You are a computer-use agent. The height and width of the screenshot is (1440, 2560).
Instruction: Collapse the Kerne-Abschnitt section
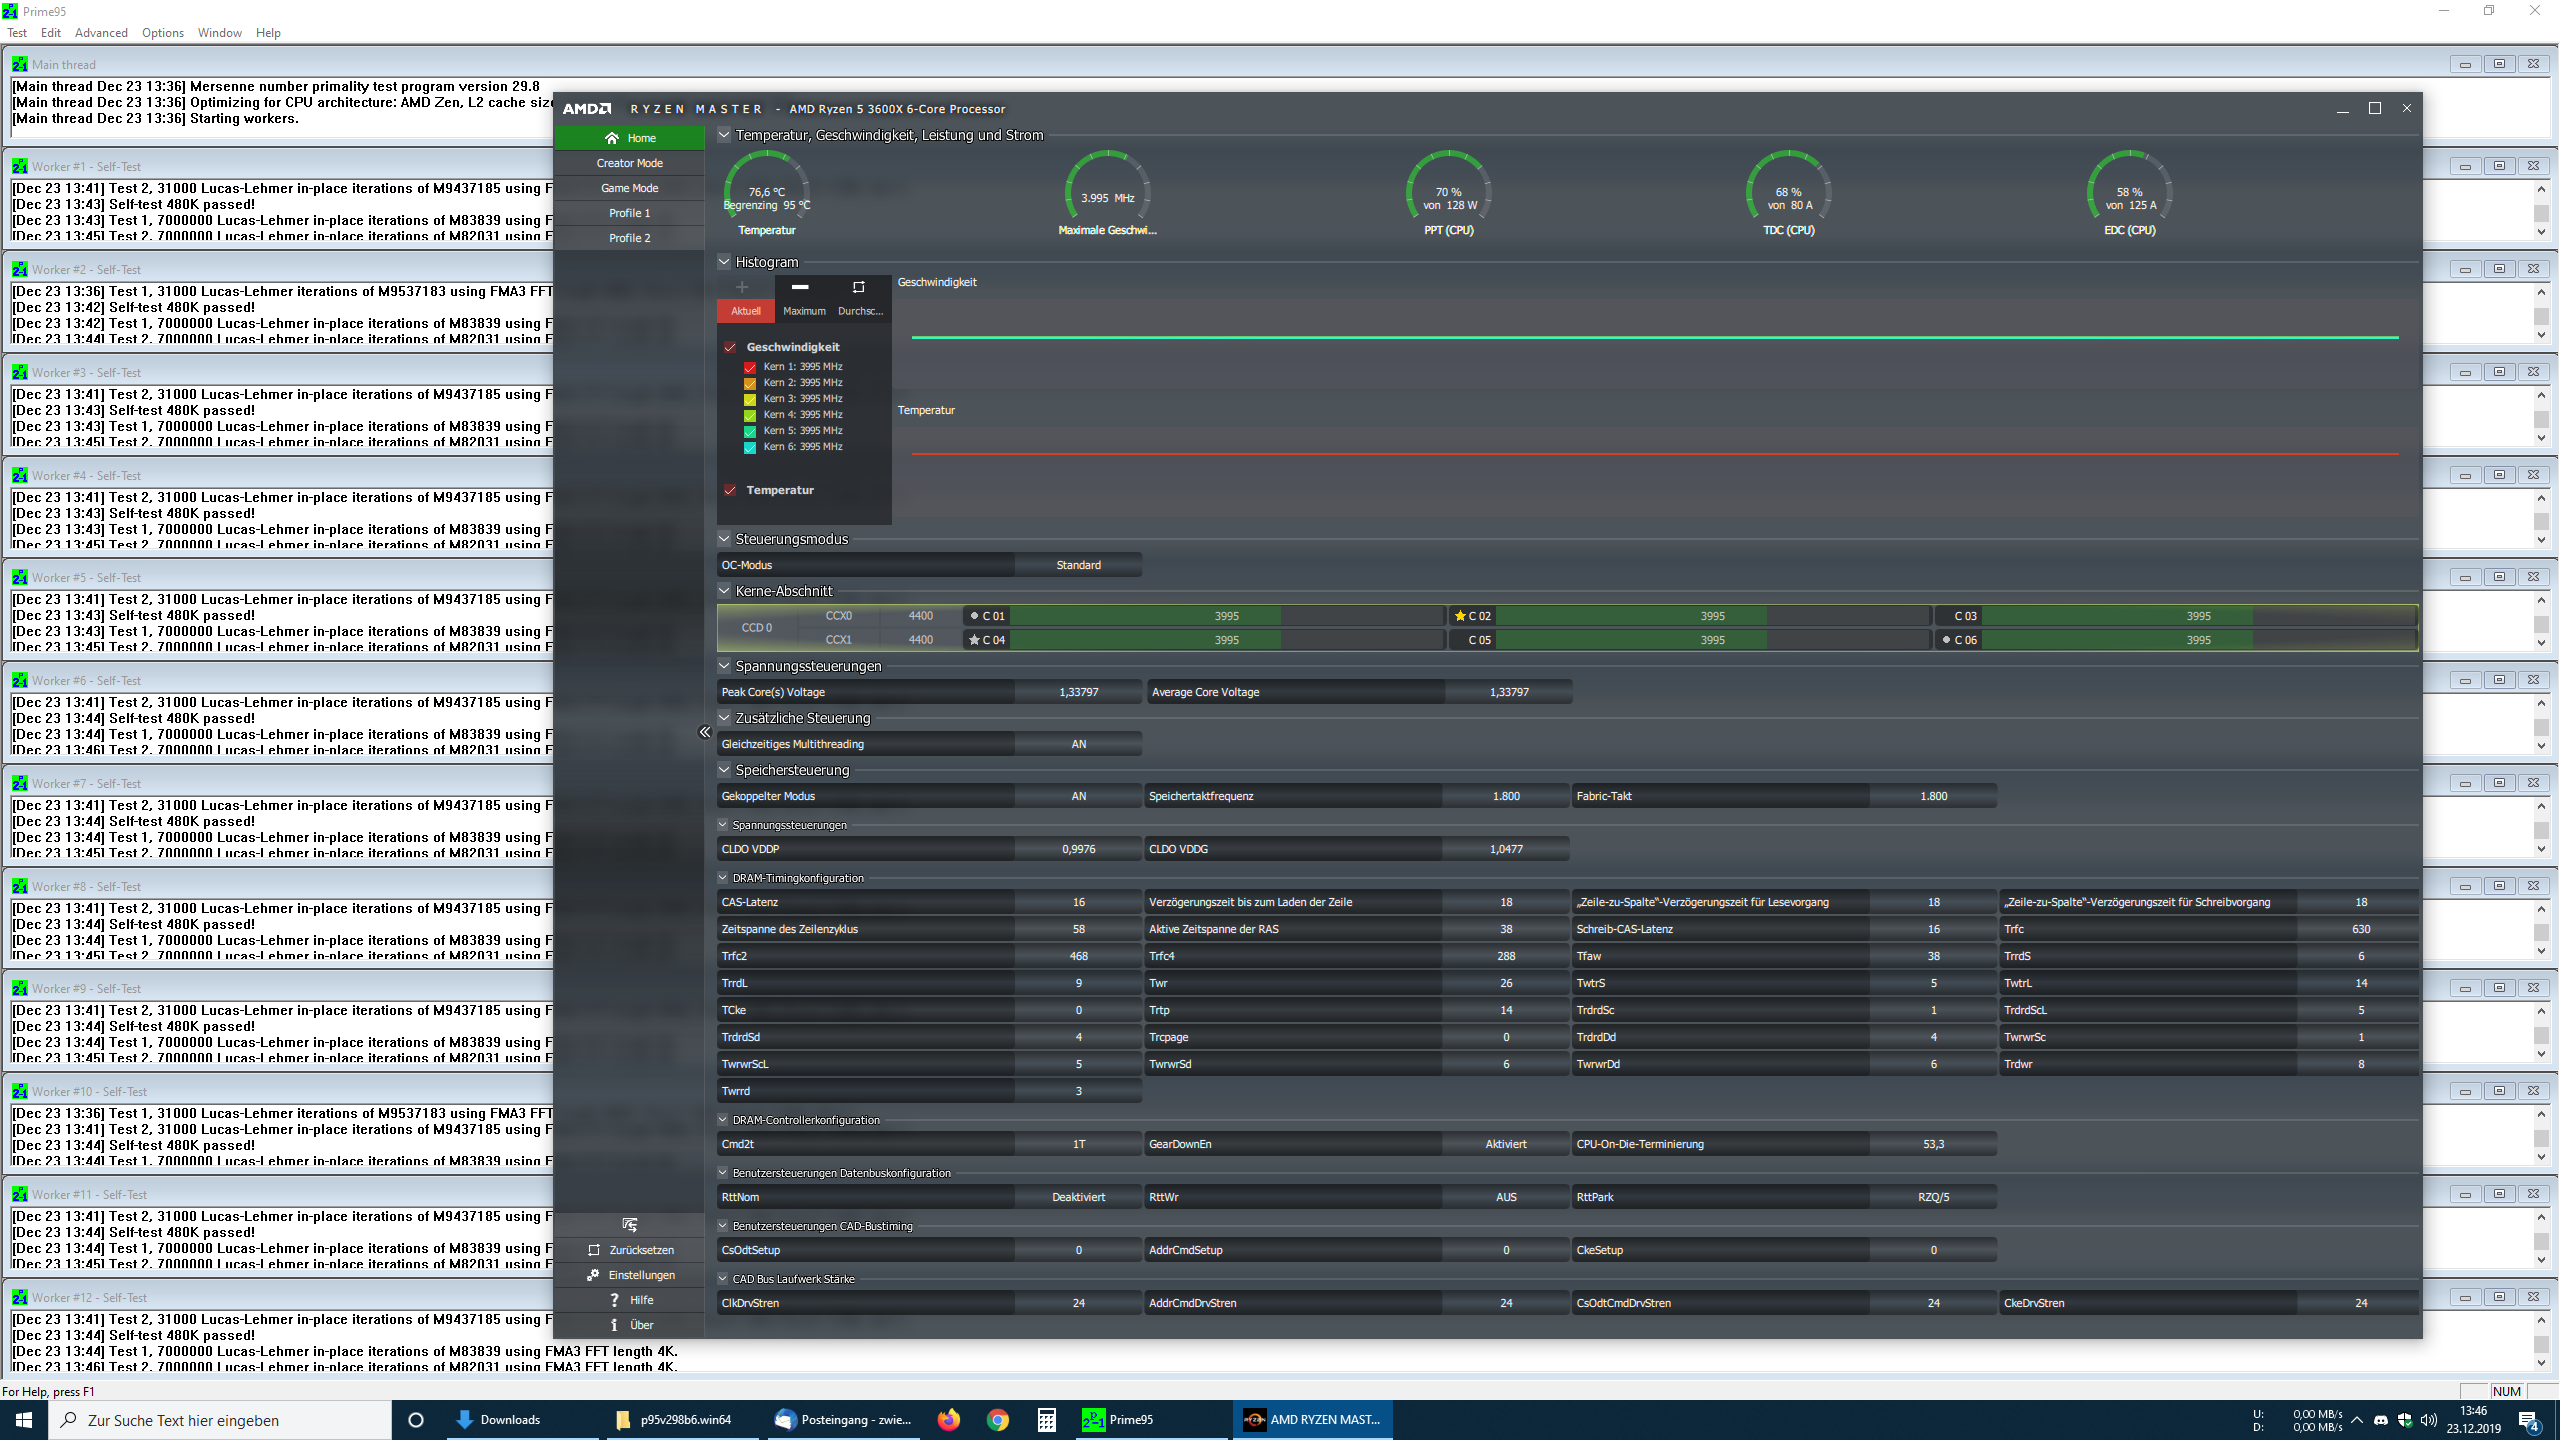(x=724, y=591)
